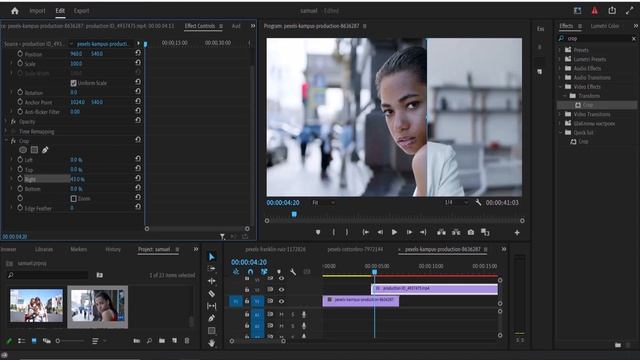Create ellipse mask for Crop effect
Image resolution: width=640 pixels, height=360 pixels.
[23, 150]
